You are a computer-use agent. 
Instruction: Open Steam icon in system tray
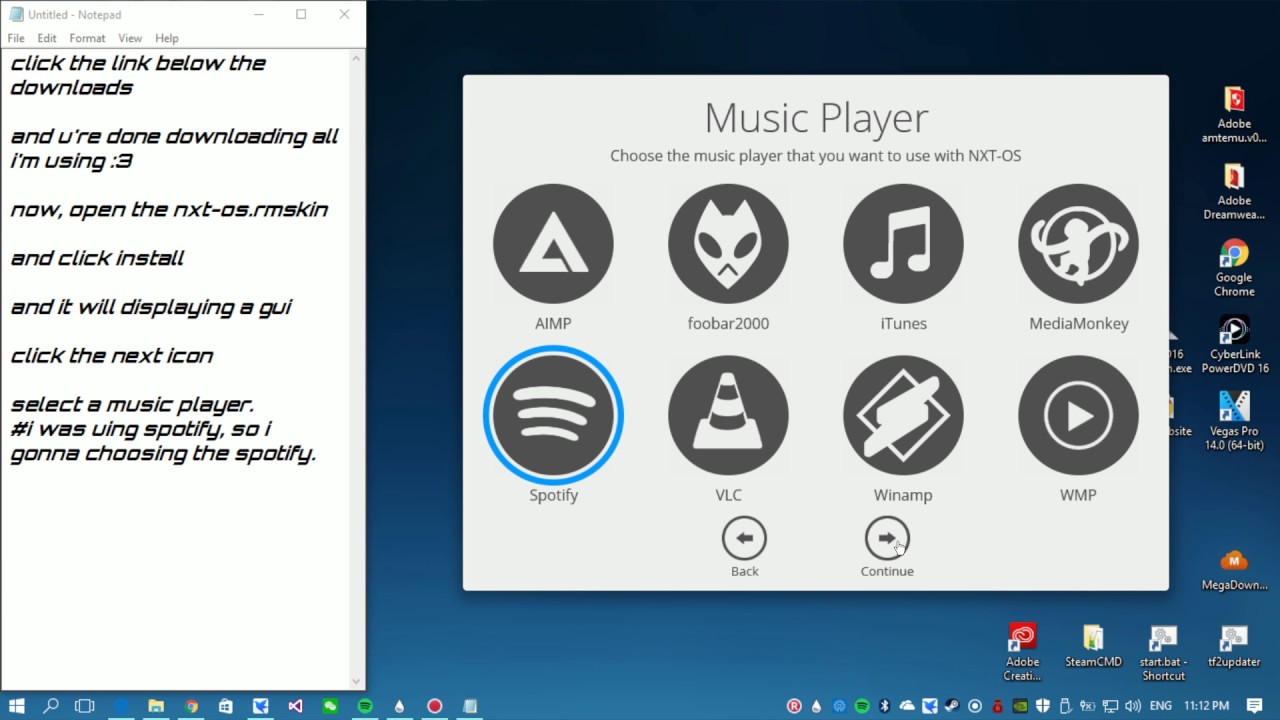(x=952, y=706)
